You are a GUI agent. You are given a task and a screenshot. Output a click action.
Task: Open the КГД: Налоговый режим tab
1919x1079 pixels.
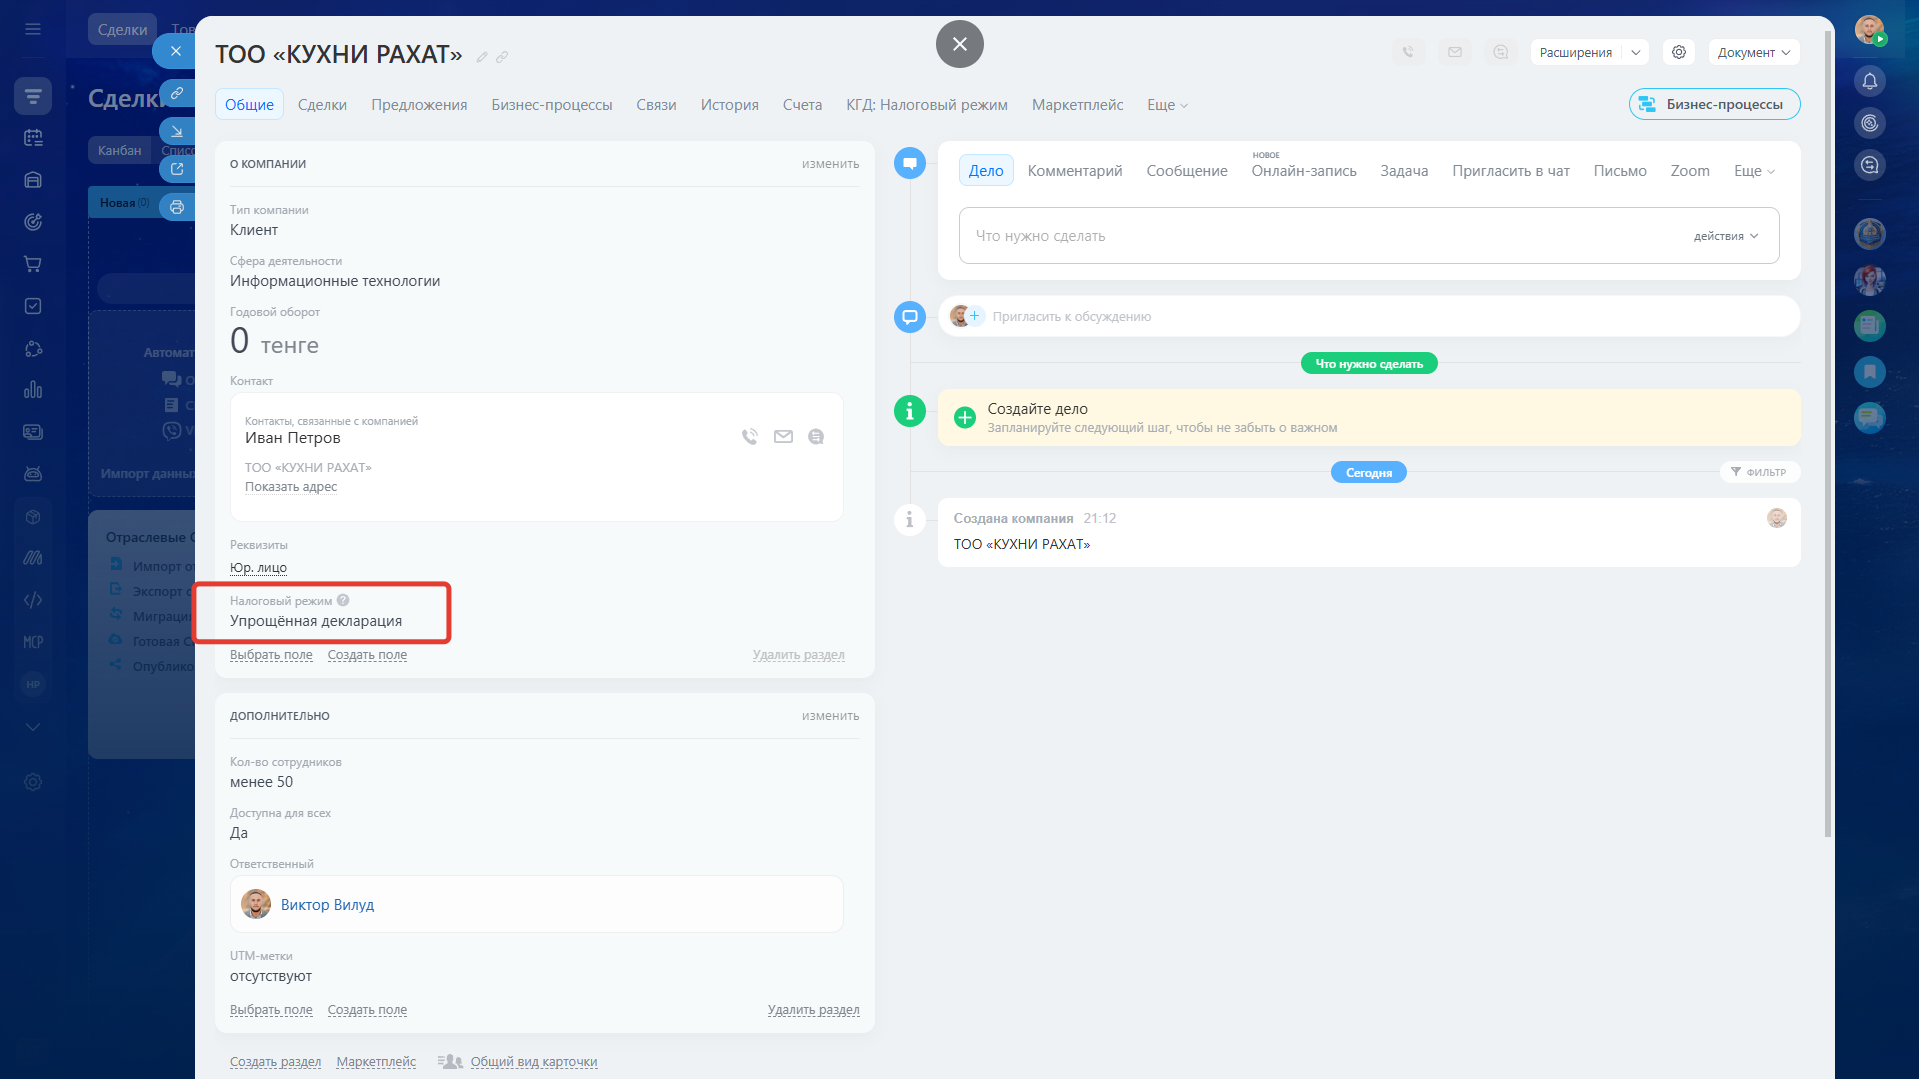(x=926, y=105)
